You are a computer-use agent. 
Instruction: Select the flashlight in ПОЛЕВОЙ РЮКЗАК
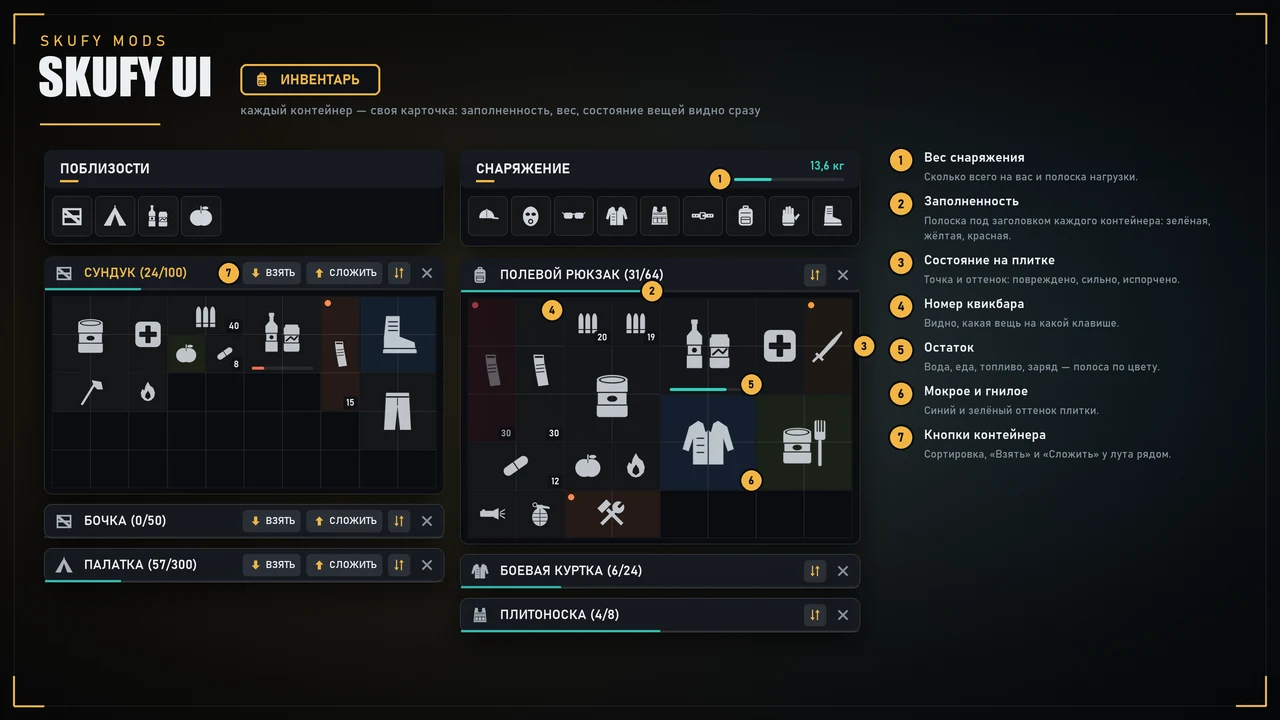493,514
